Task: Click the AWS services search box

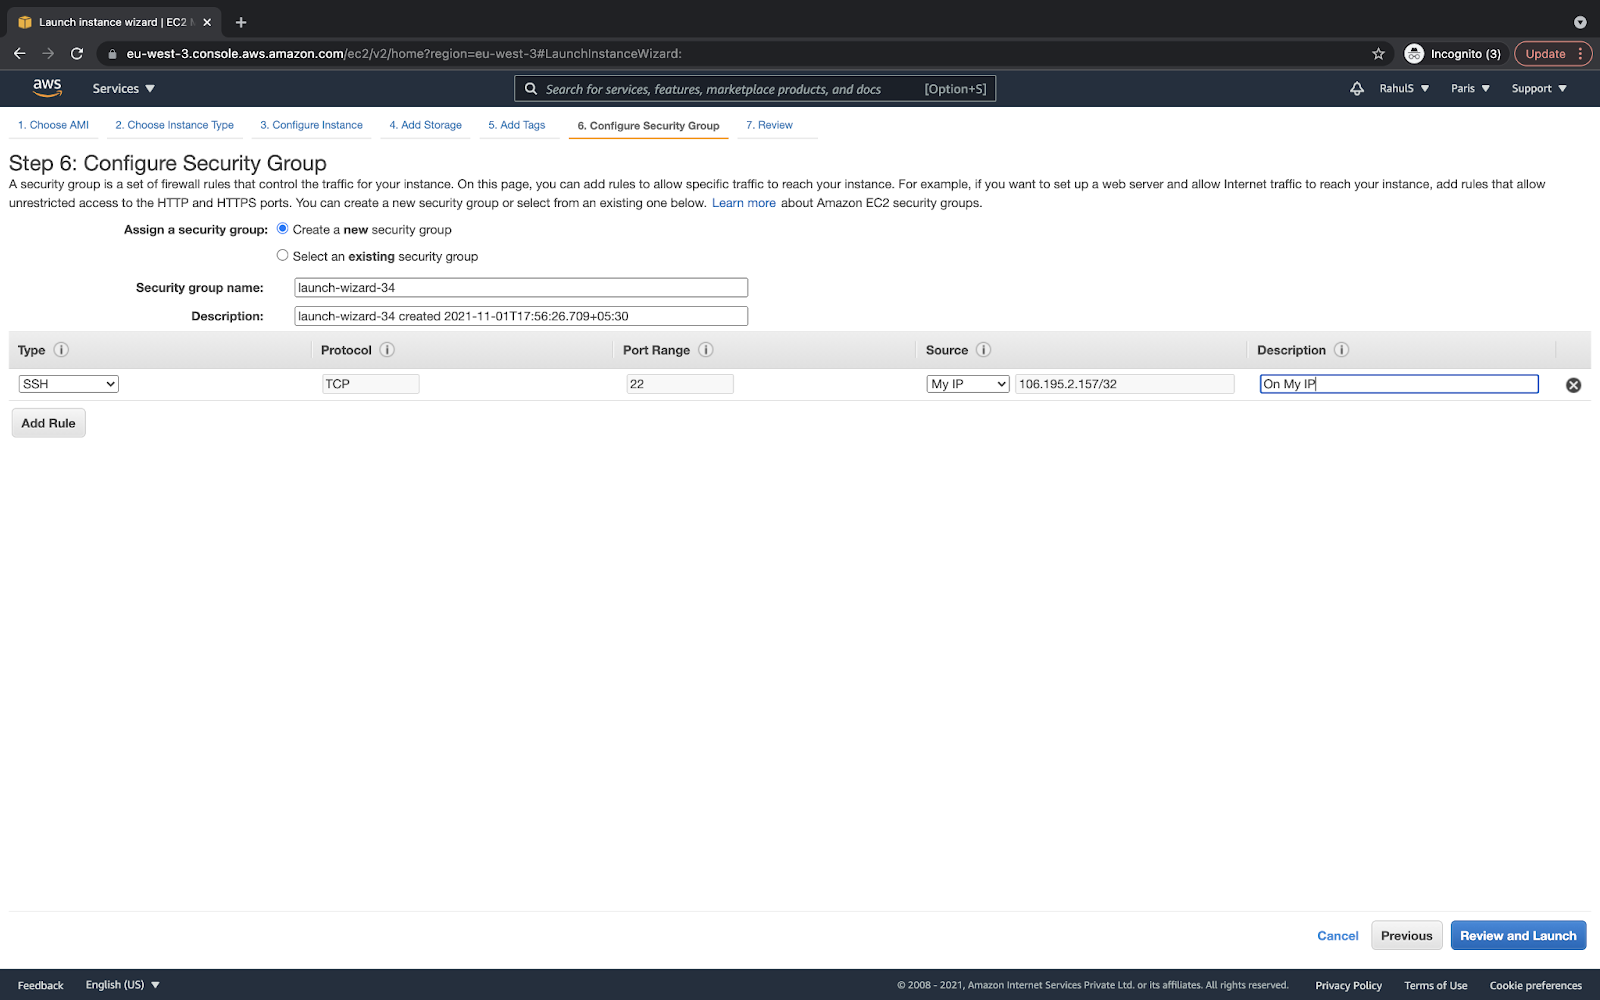Action: click(x=755, y=89)
